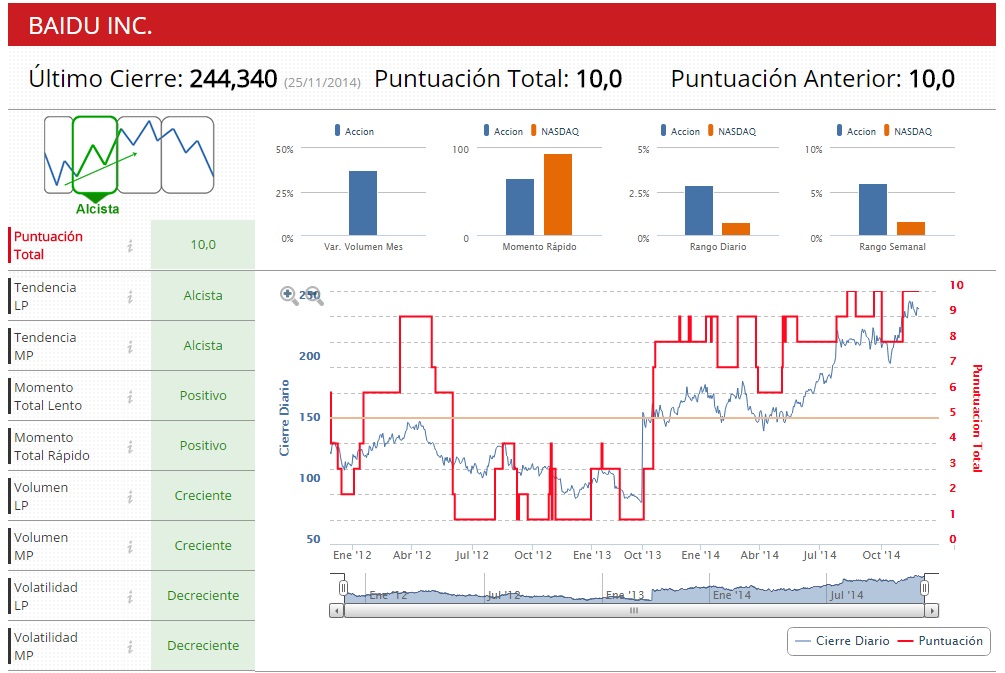This screenshot has width=1005, height=673.
Task: Open info icon for Momento Total Lento
Action: click(x=130, y=397)
